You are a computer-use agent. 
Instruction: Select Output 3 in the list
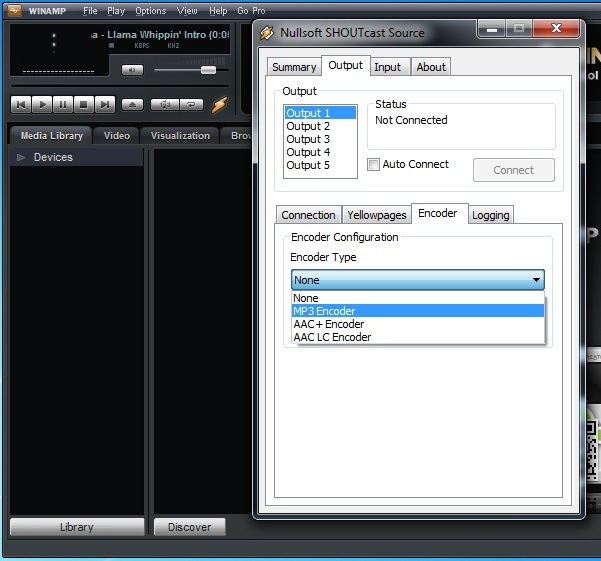pyautogui.click(x=320, y=139)
